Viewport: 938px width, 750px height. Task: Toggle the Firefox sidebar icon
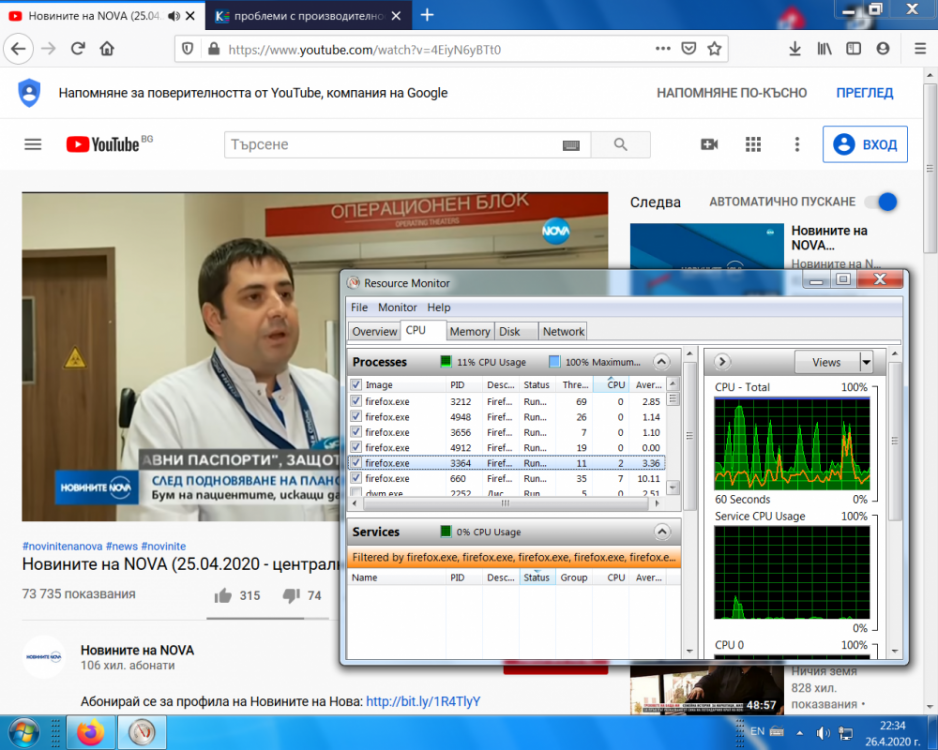(x=854, y=48)
